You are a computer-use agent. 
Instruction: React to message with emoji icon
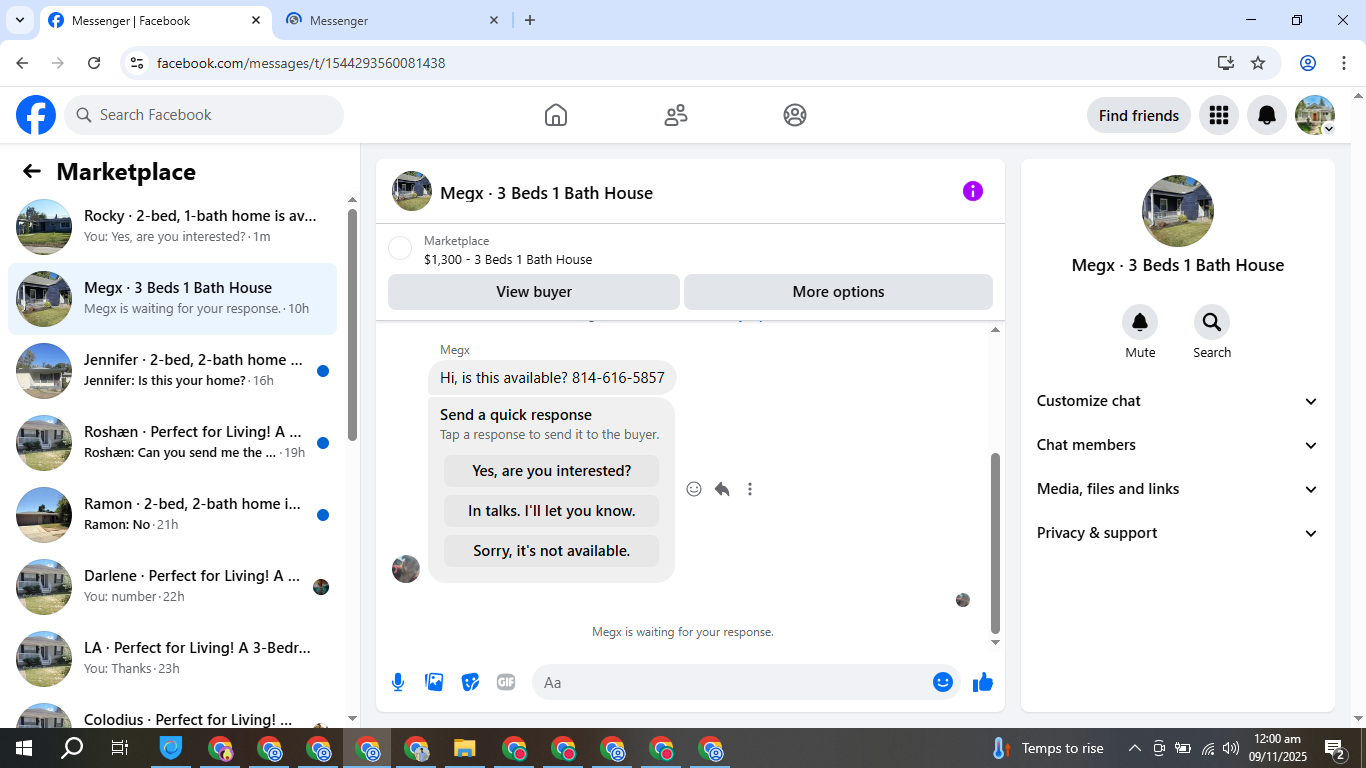coord(694,489)
